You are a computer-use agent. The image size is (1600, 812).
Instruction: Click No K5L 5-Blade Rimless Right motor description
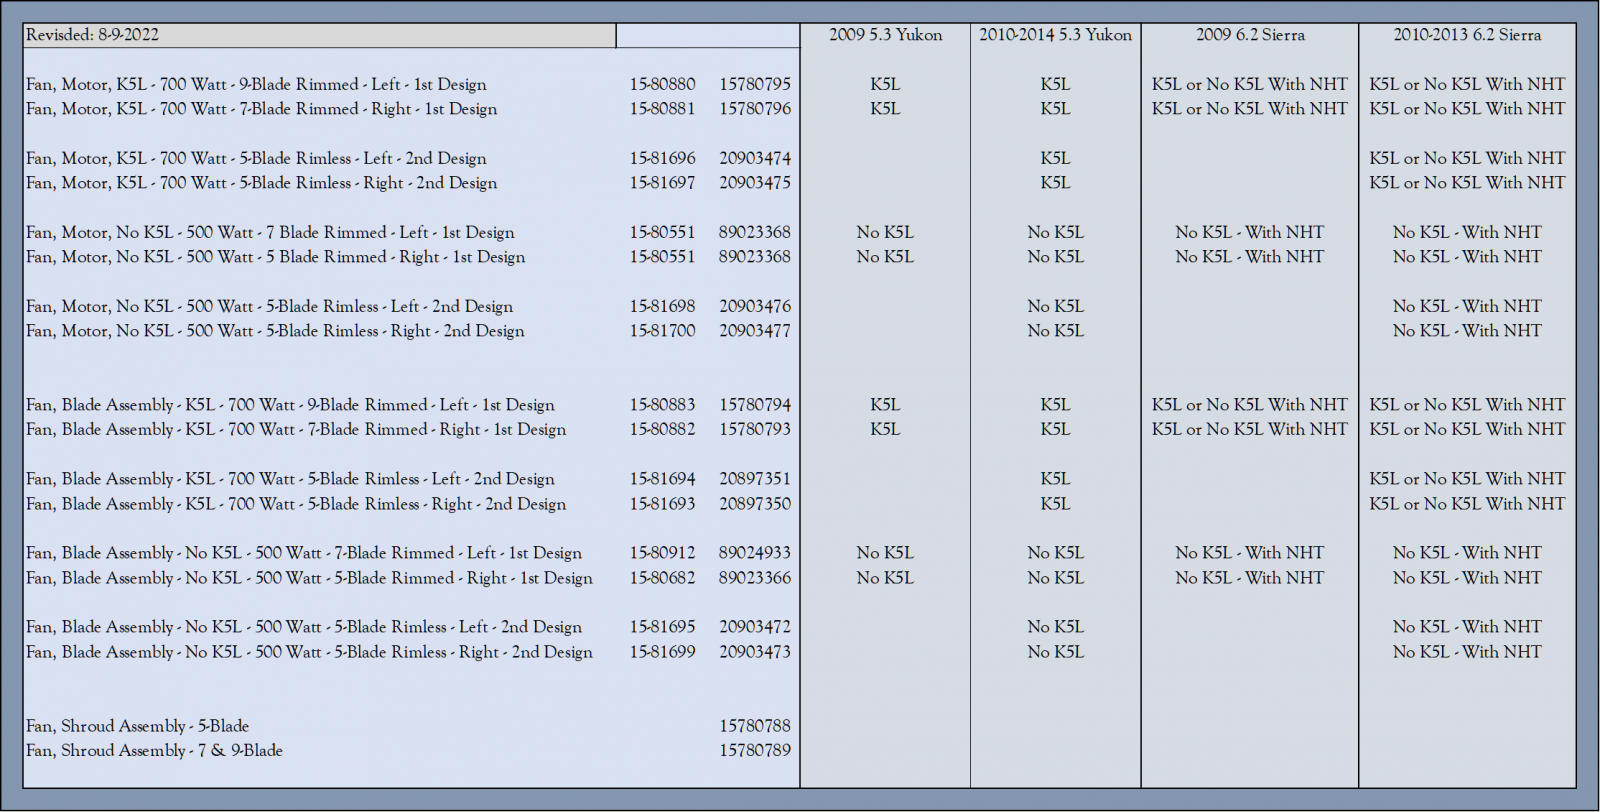[x=275, y=331]
